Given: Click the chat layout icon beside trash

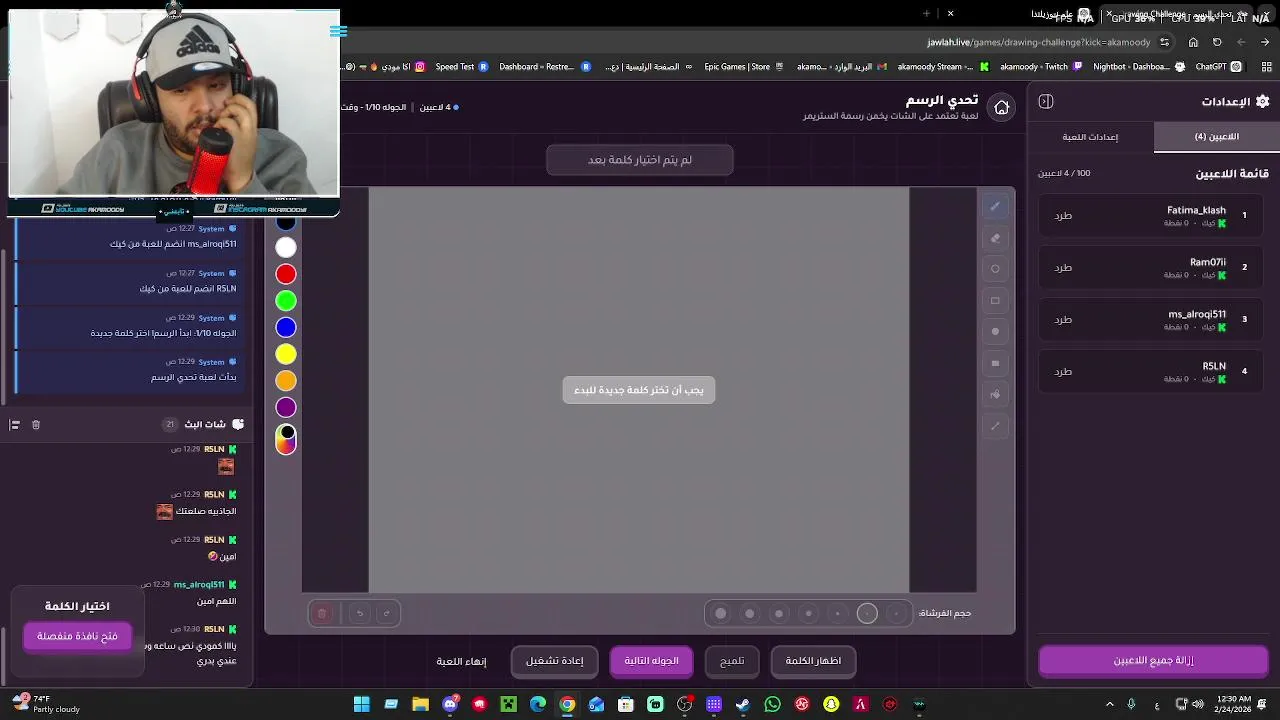Looking at the screenshot, I should point(14,425).
